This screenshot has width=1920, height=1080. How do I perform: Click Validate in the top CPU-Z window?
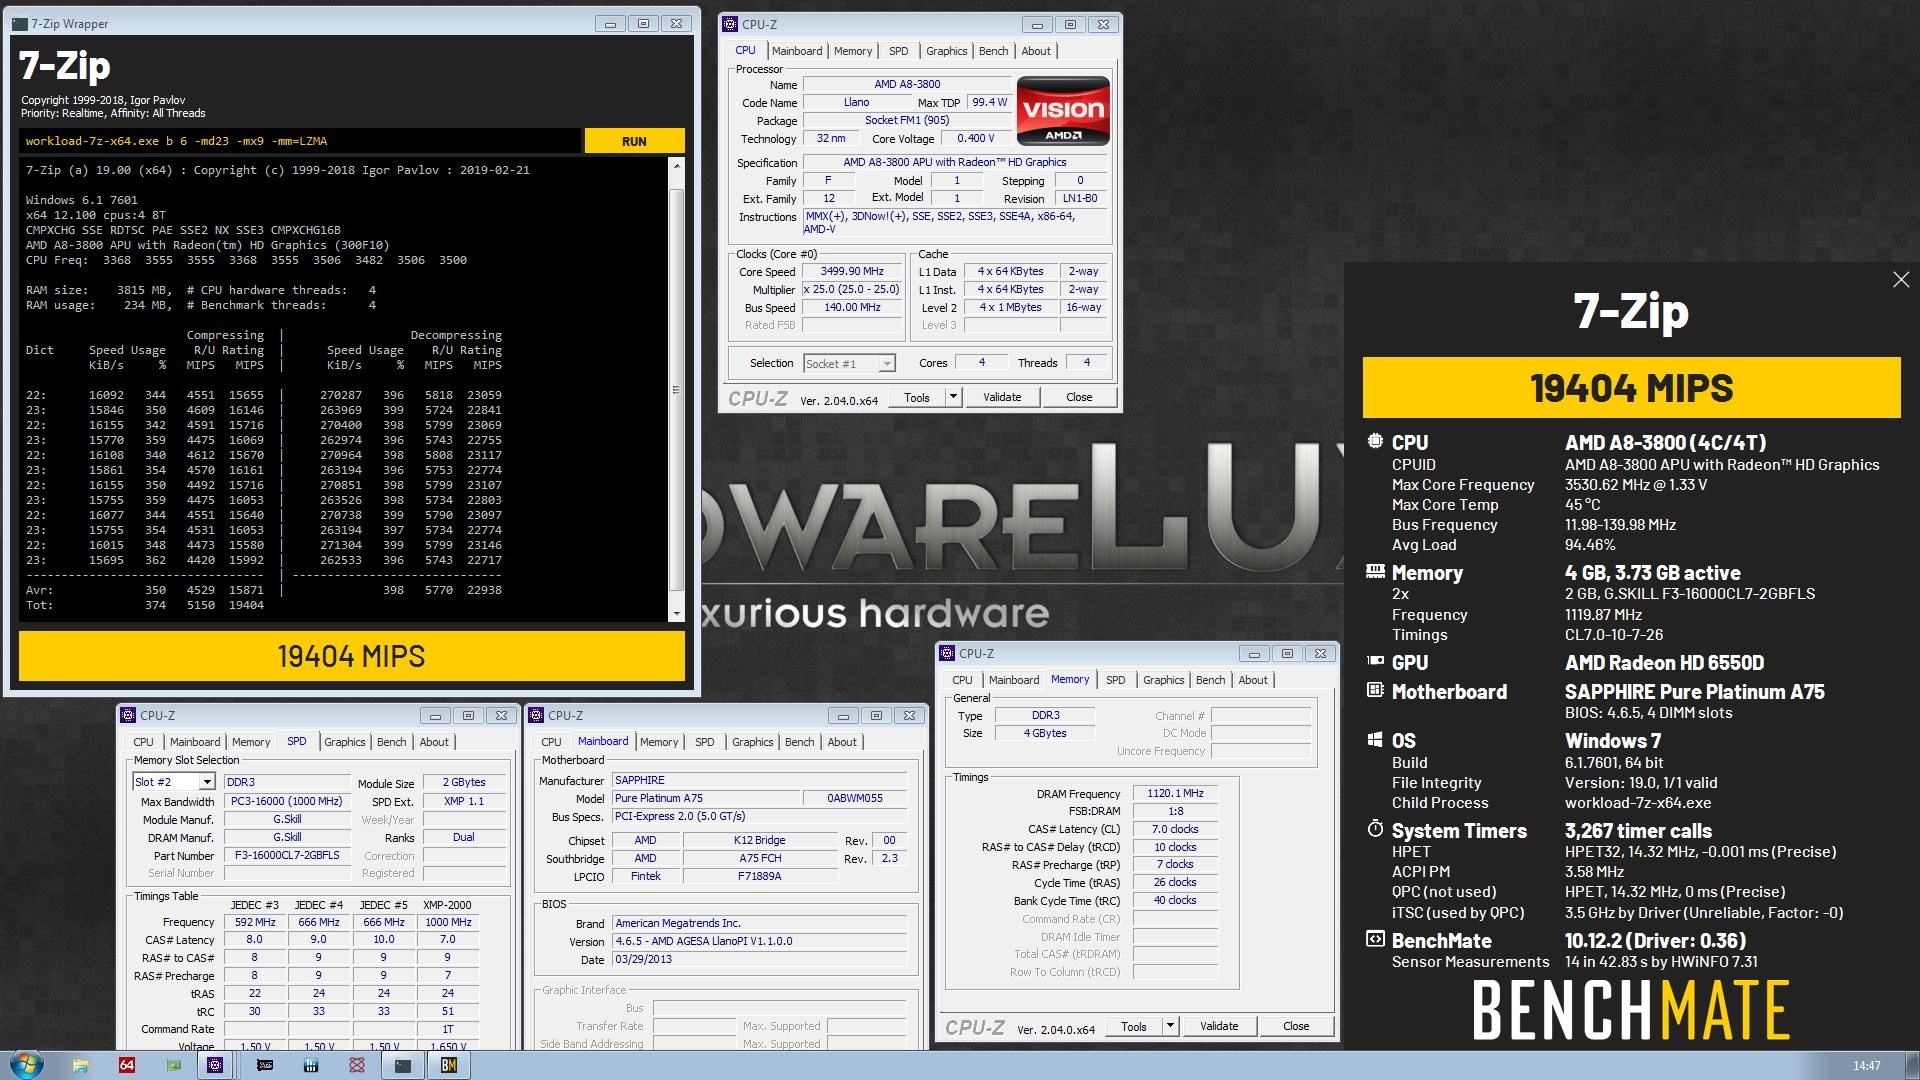pos(1002,397)
